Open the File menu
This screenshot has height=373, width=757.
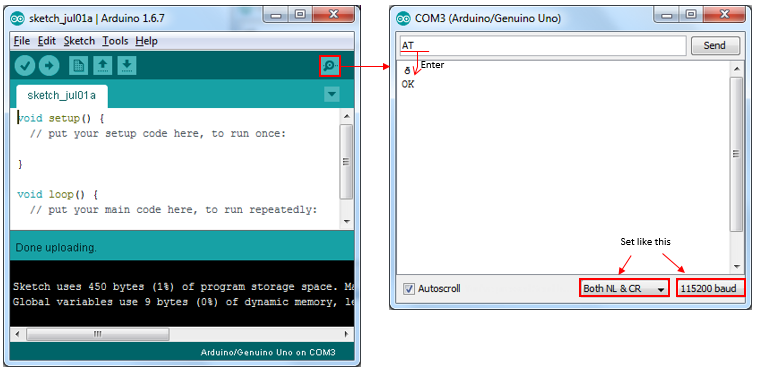pyautogui.click(x=22, y=41)
